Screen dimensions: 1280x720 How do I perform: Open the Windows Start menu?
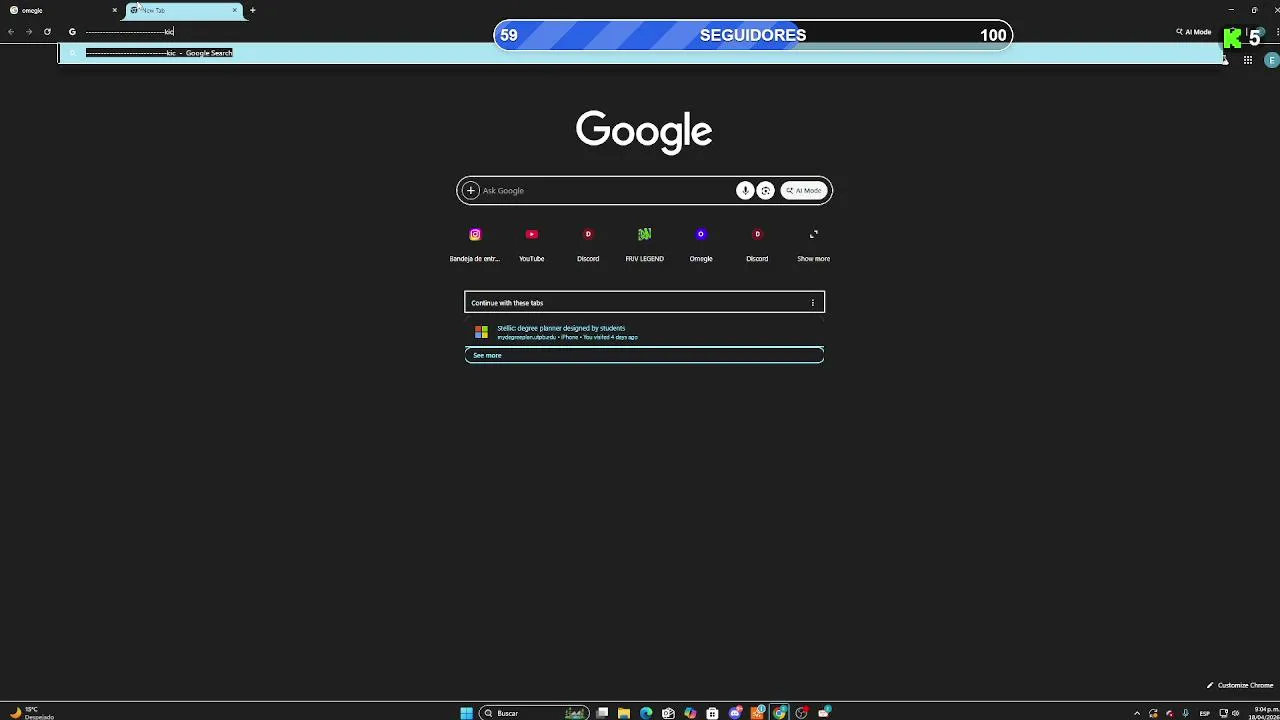pyautogui.click(x=466, y=713)
